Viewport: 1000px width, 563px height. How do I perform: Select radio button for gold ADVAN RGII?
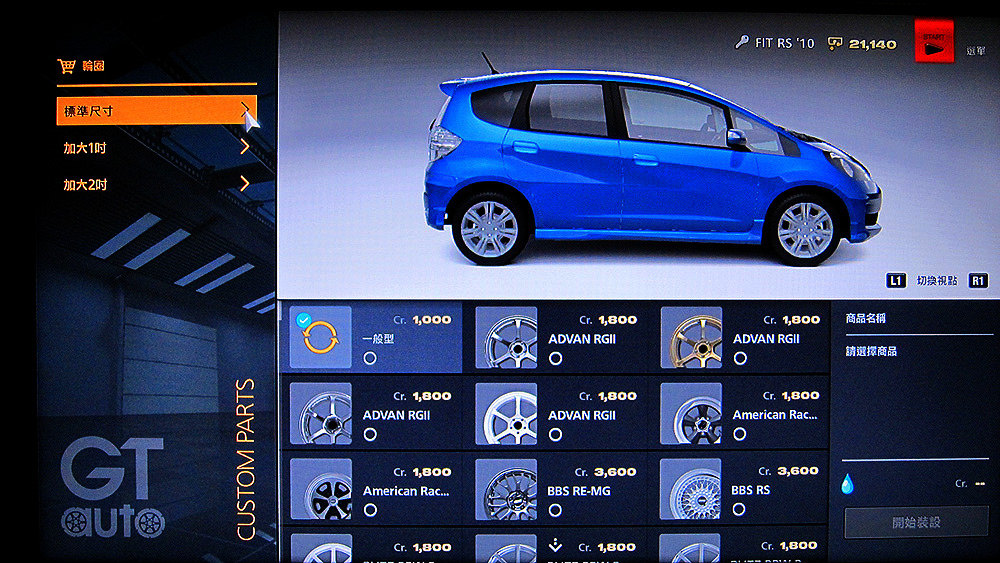[740, 358]
